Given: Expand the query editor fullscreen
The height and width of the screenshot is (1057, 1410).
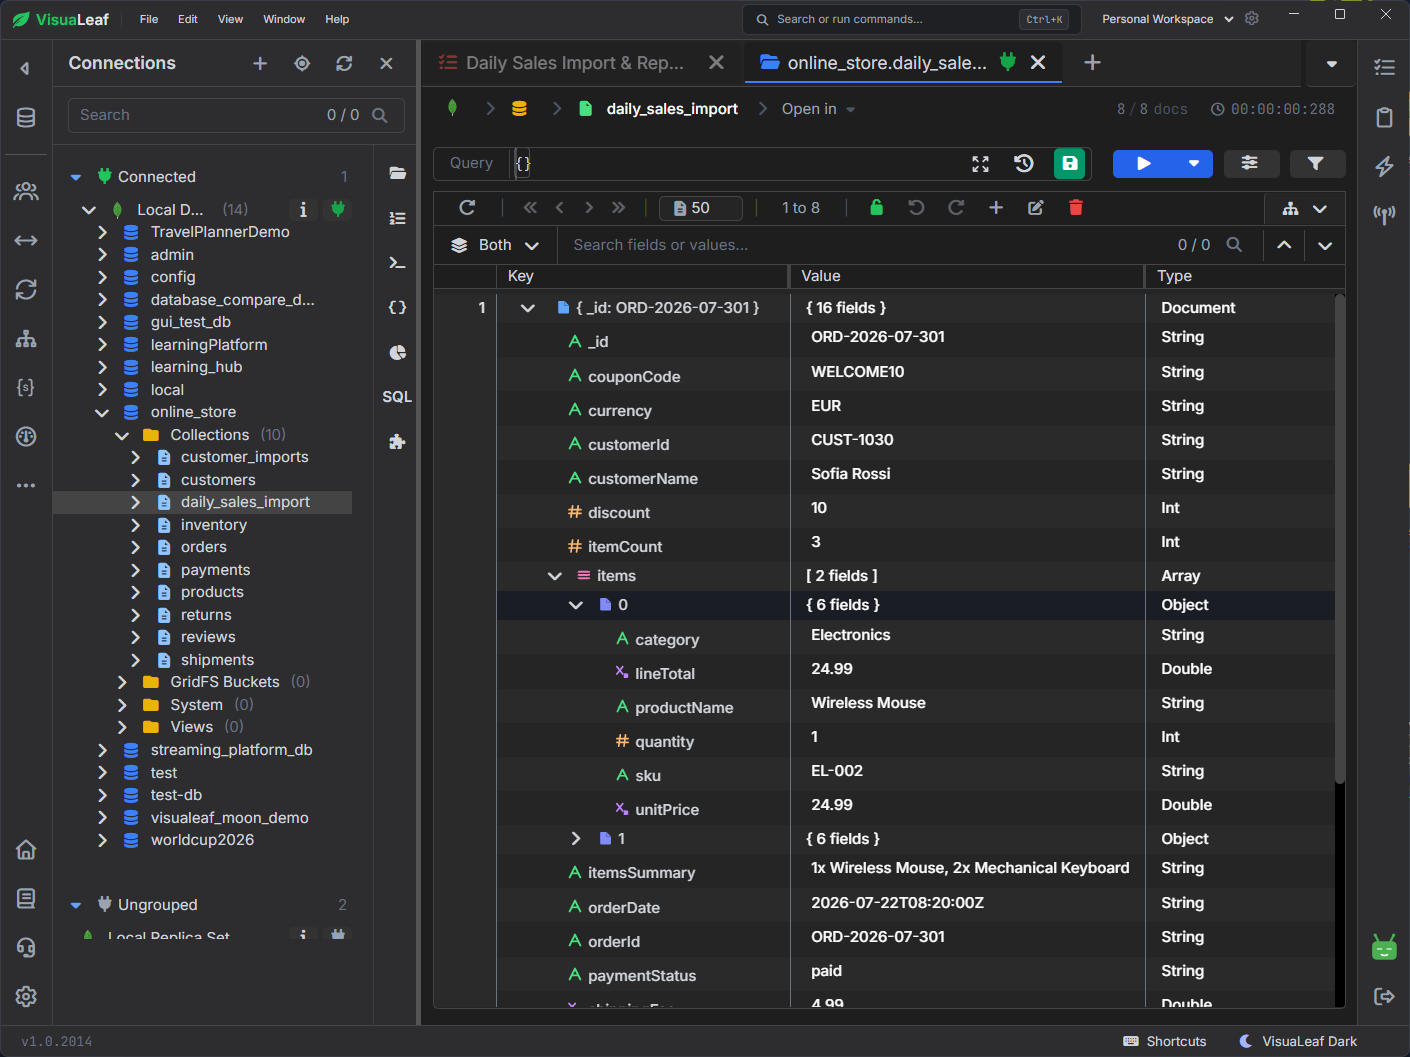Looking at the screenshot, I should (980, 163).
